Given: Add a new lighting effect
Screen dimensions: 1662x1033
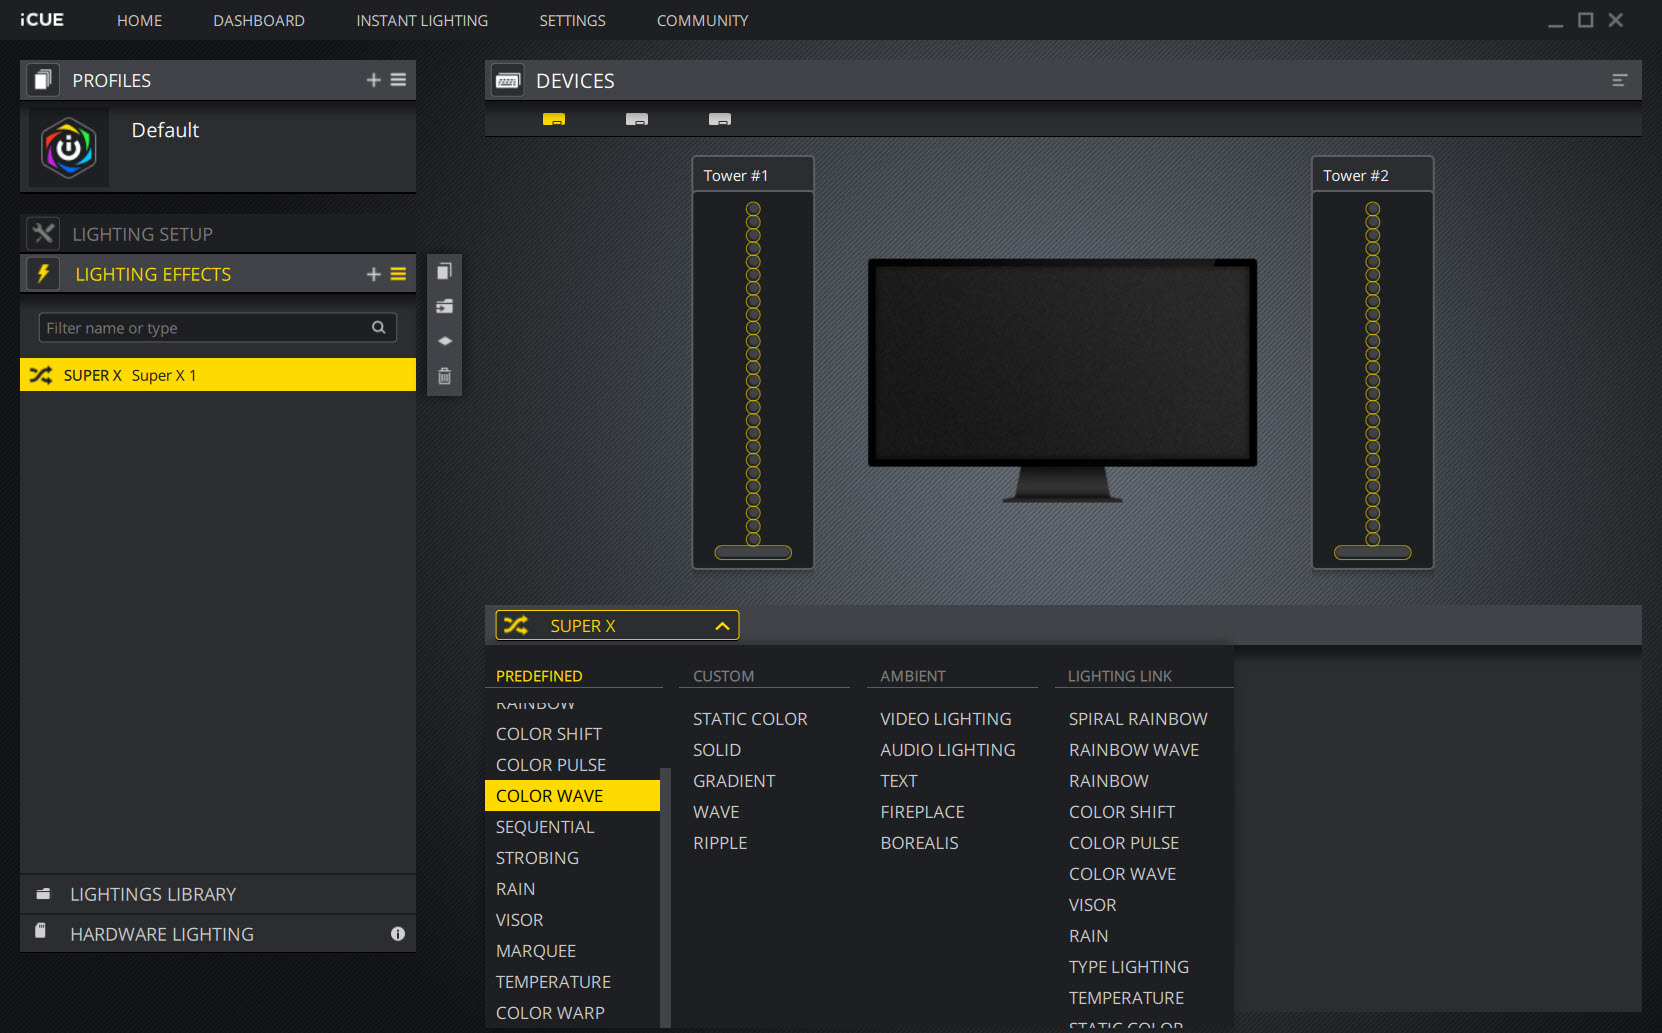Looking at the screenshot, I should 373,274.
